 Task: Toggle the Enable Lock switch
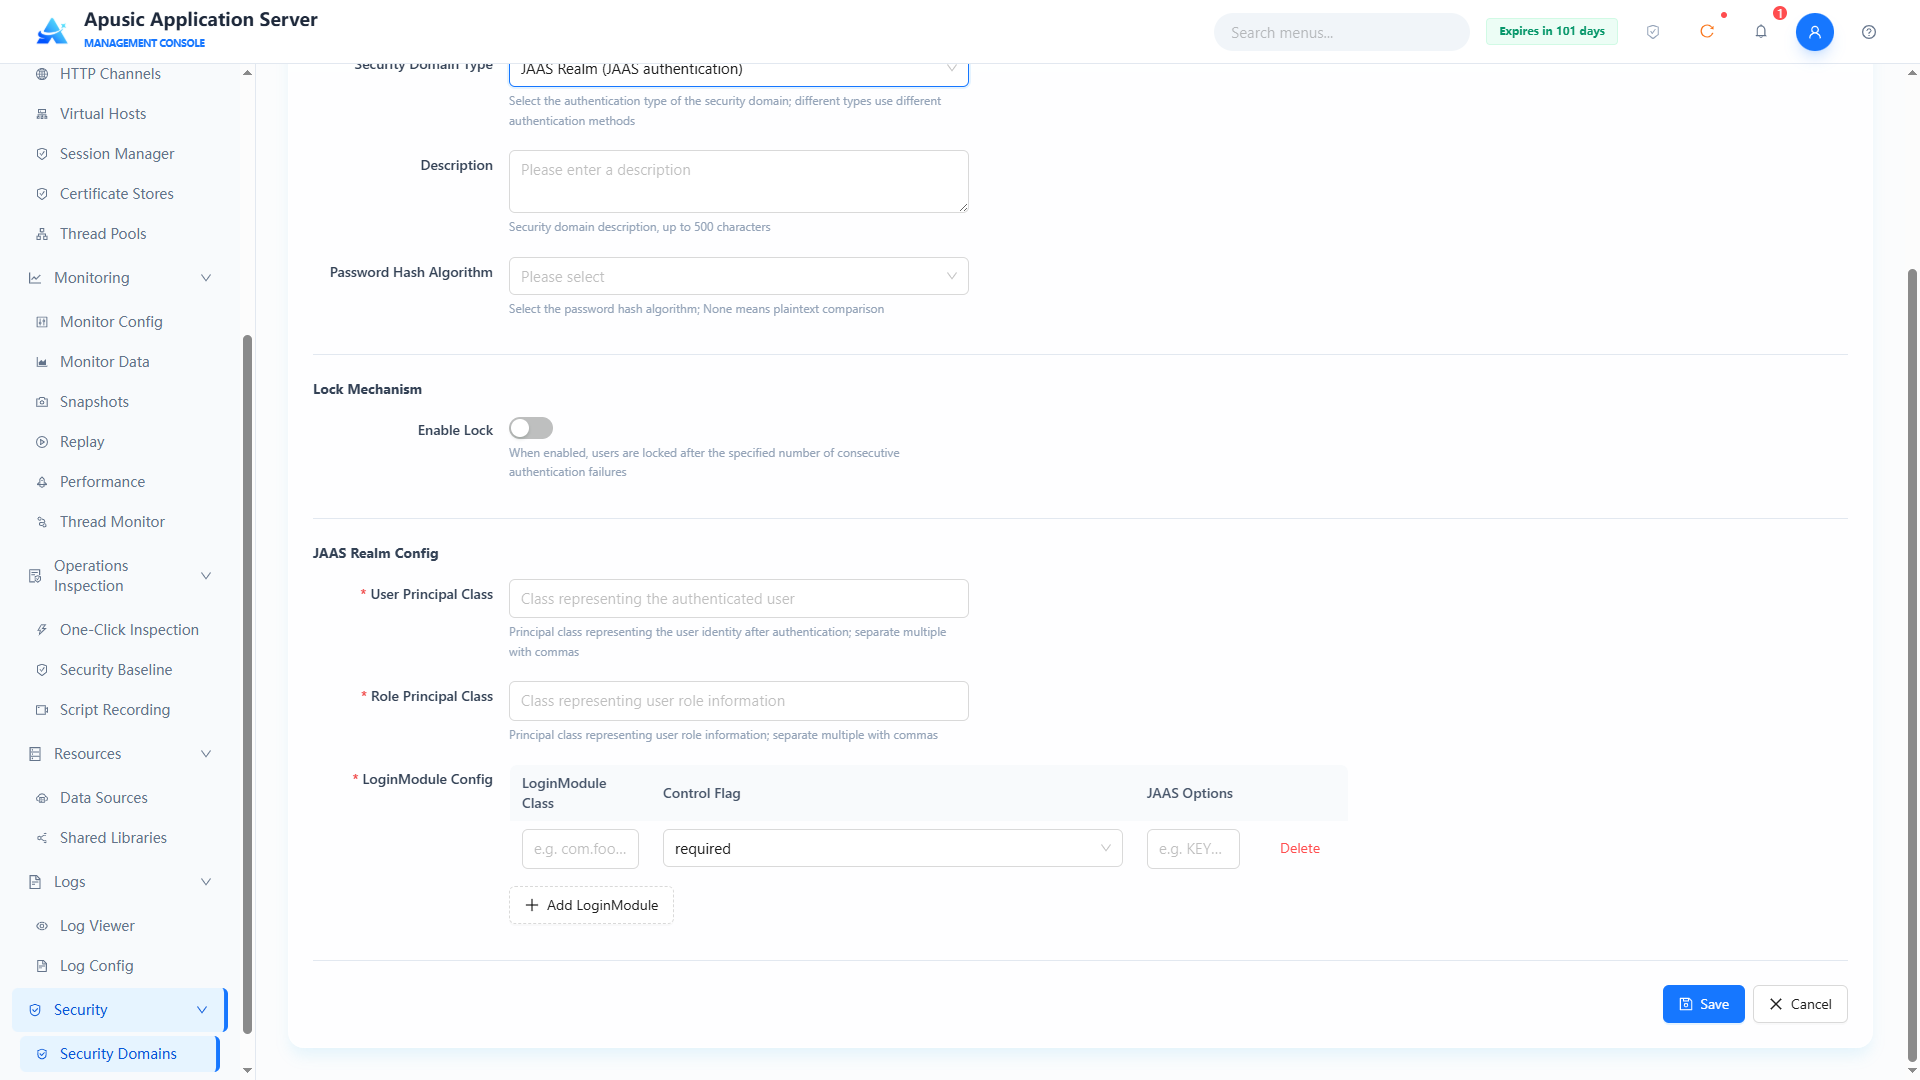pos(531,428)
